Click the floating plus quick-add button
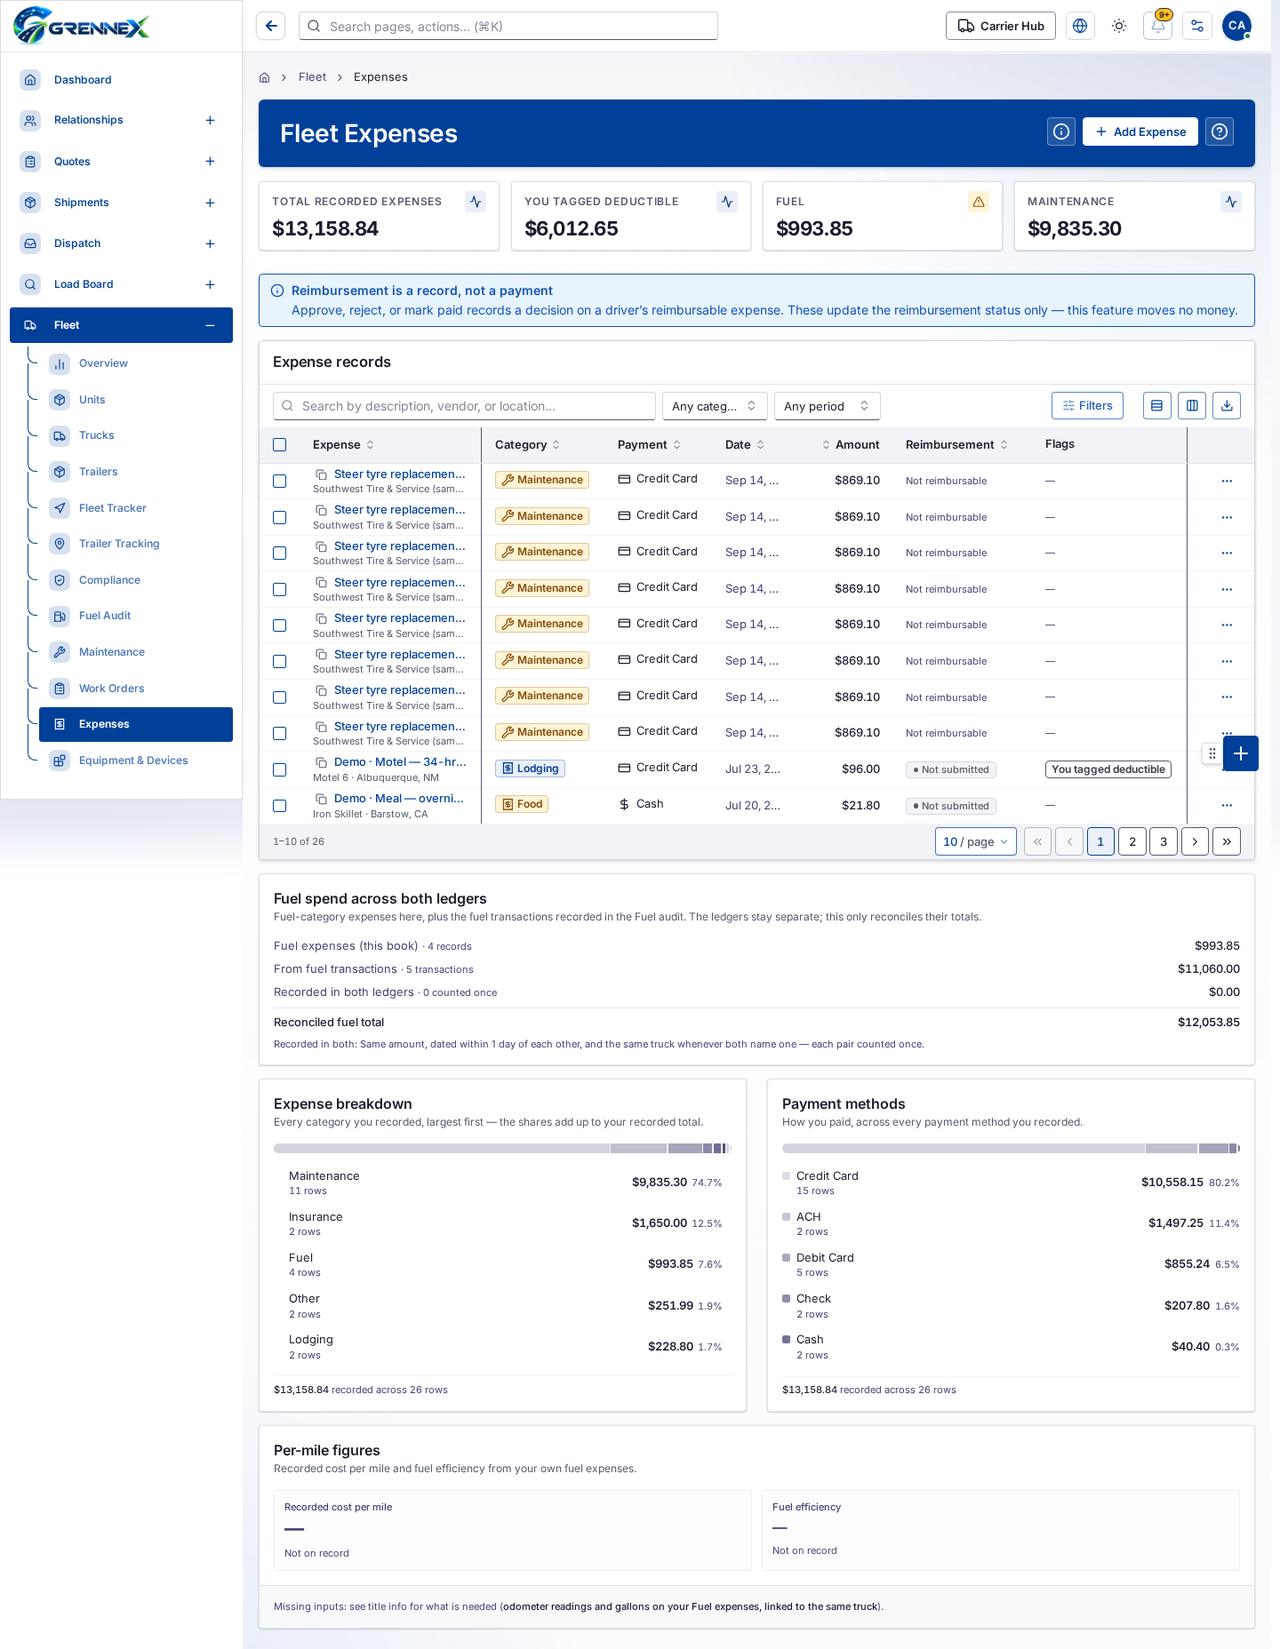Viewport: 1280px width, 1649px height. [x=1240, y=753]
